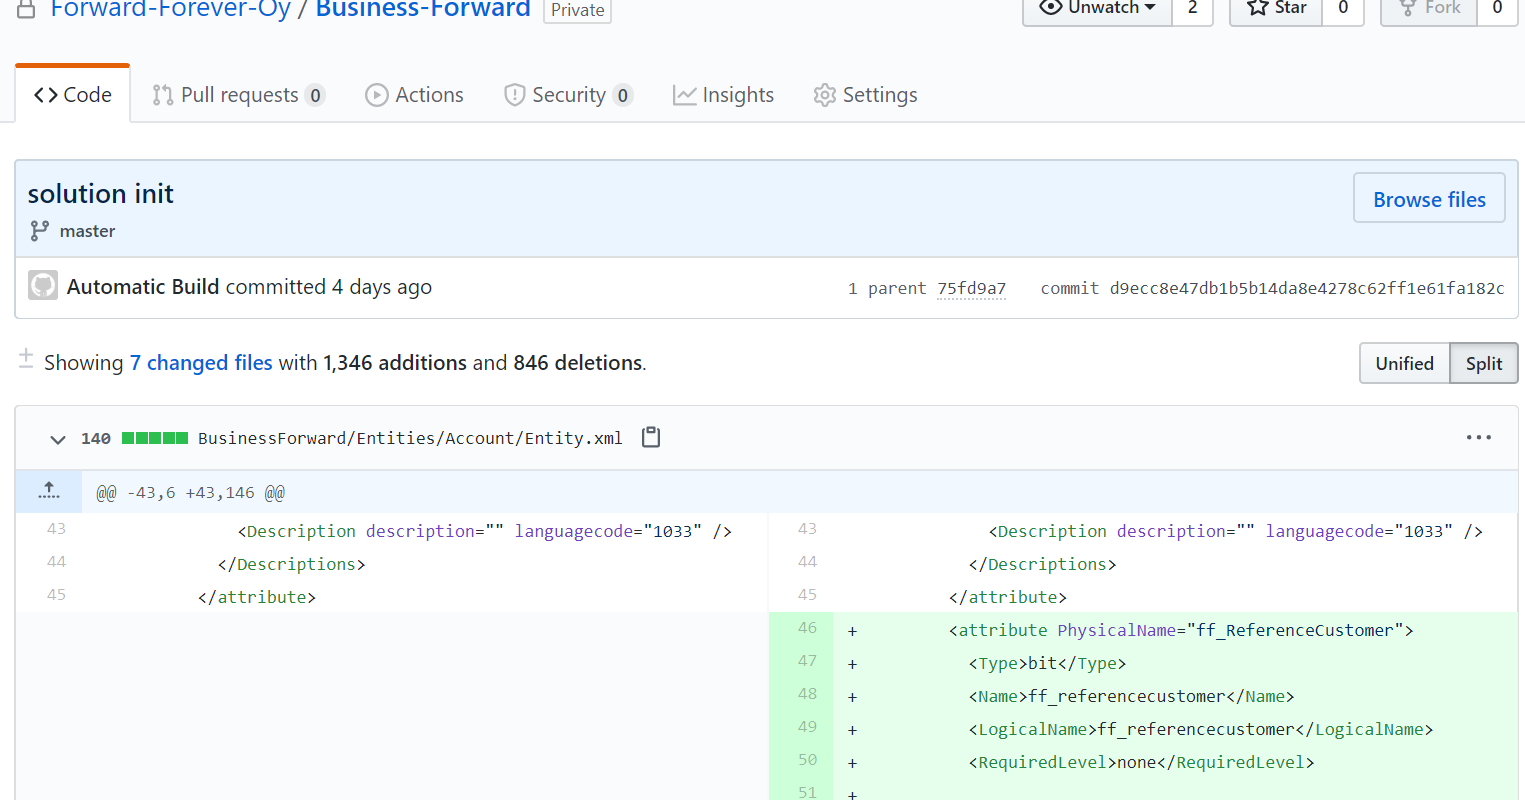Open parent commit 75fd9a7
Screen dimensions: 1525x800
pyautogui.click(x=971, y=288)
